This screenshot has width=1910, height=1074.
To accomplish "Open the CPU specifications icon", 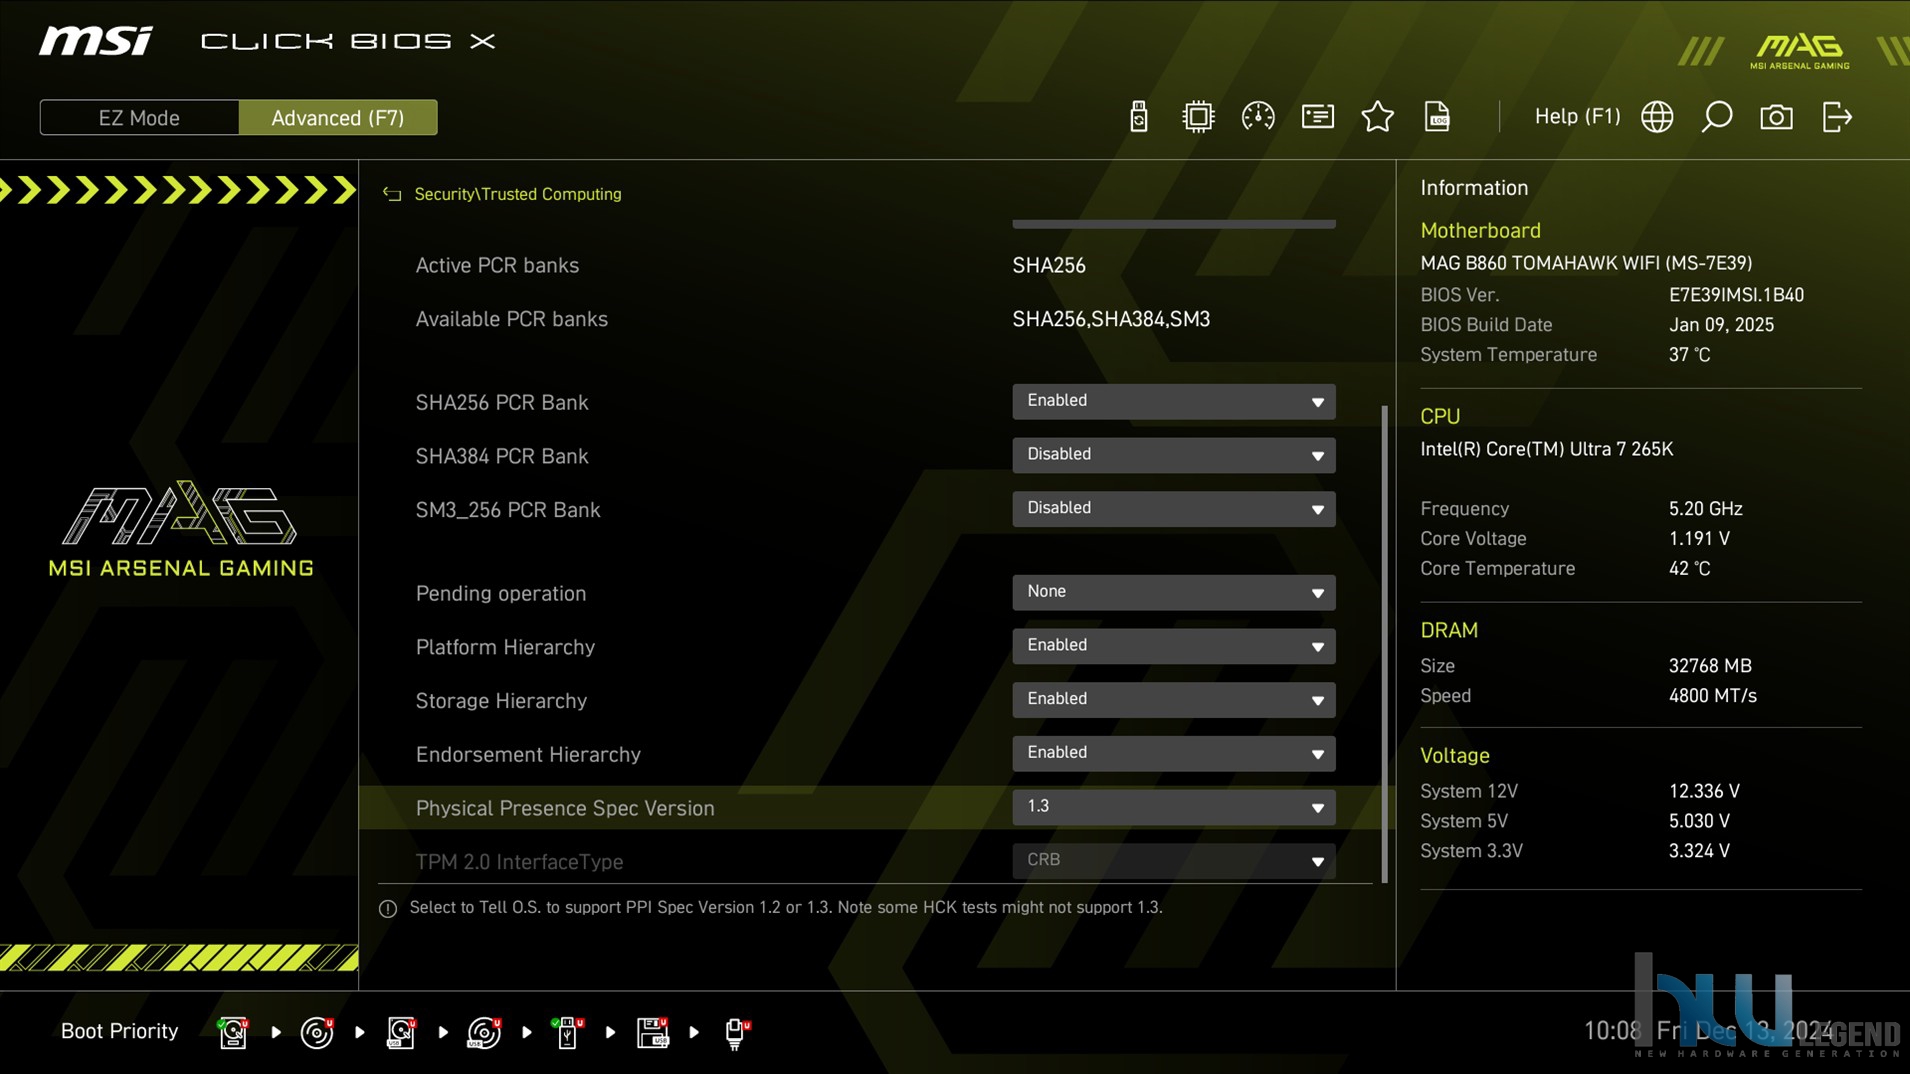I will tap(1198, 117).
